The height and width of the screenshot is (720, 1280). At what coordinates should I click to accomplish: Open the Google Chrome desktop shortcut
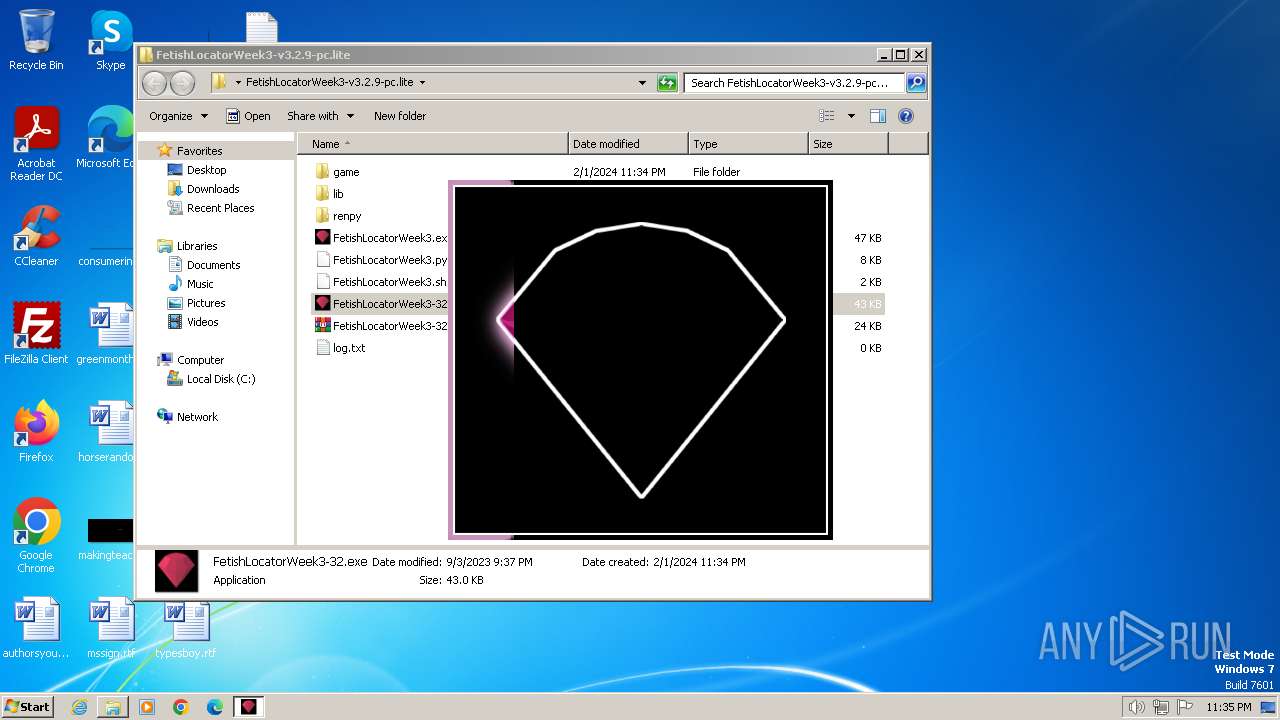(x=36, y=536)
